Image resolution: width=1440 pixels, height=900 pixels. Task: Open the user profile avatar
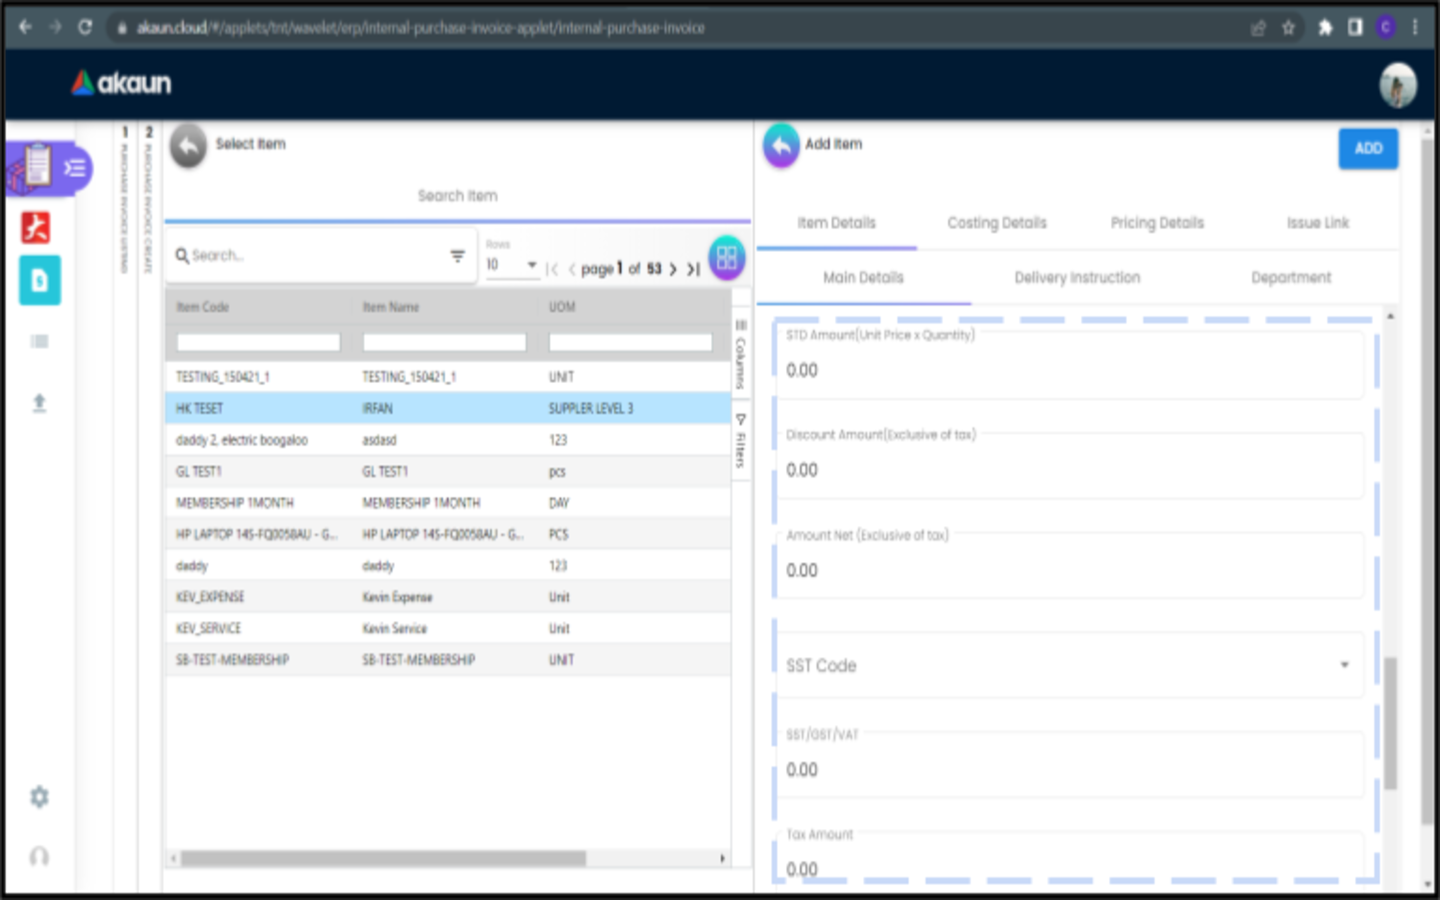[1397, 85]
